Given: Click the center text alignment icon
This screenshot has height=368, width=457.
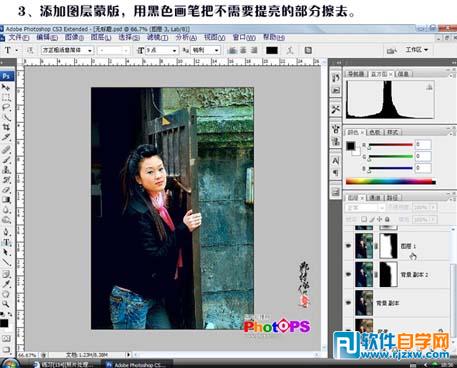Looking at the screenshot, I should 244,50.
